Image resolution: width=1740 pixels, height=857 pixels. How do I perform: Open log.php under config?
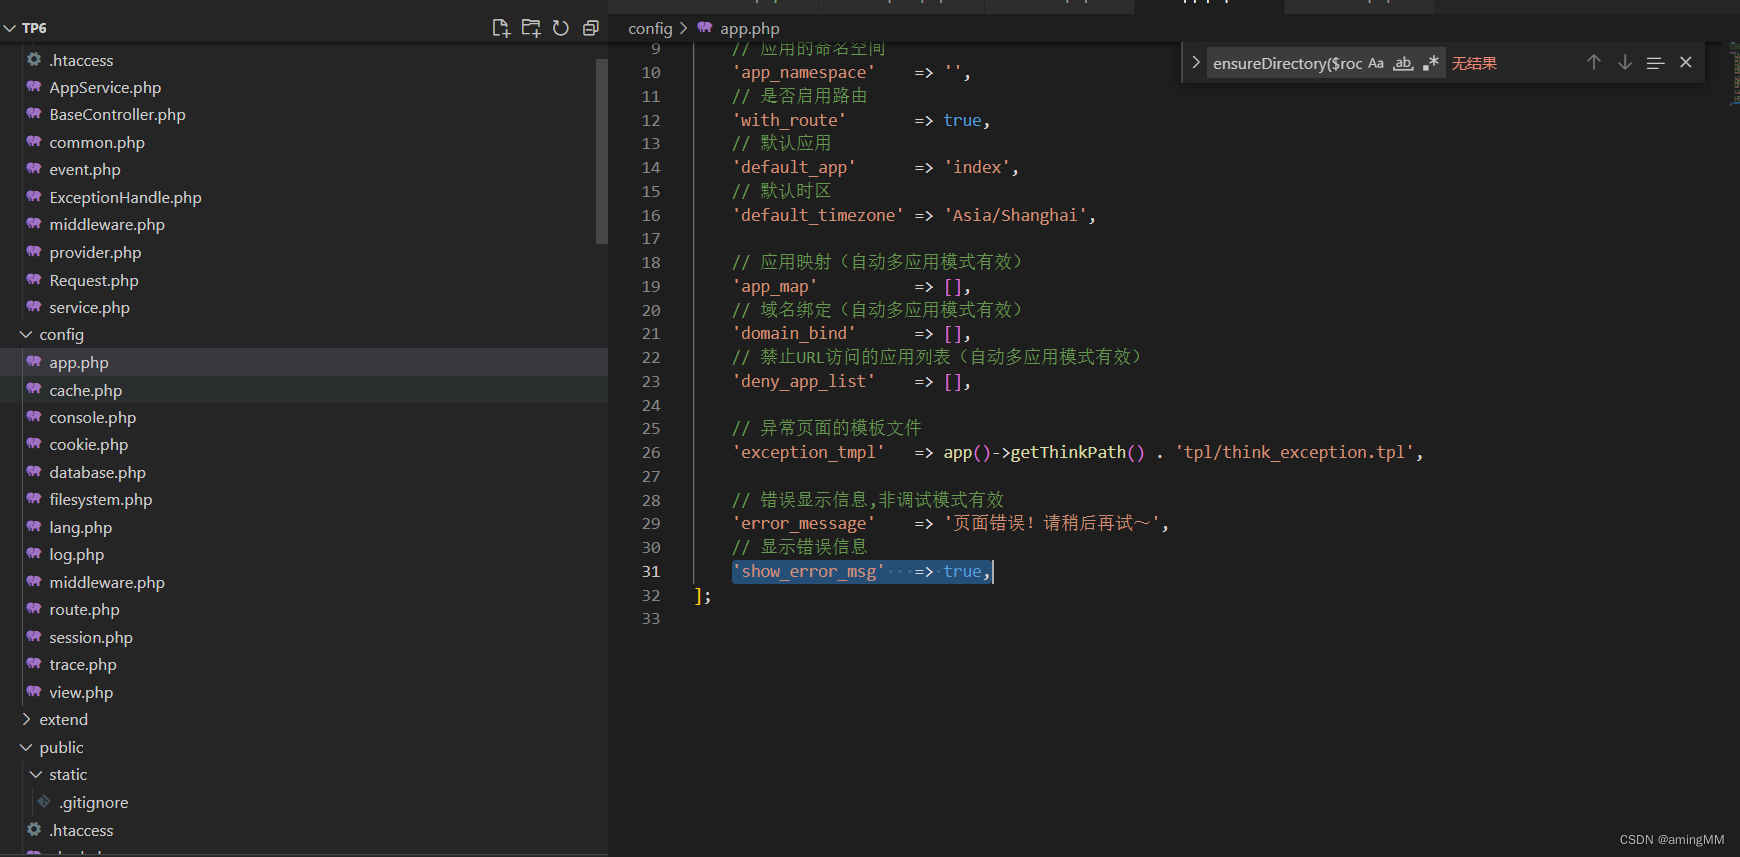[x=77, y=554]
